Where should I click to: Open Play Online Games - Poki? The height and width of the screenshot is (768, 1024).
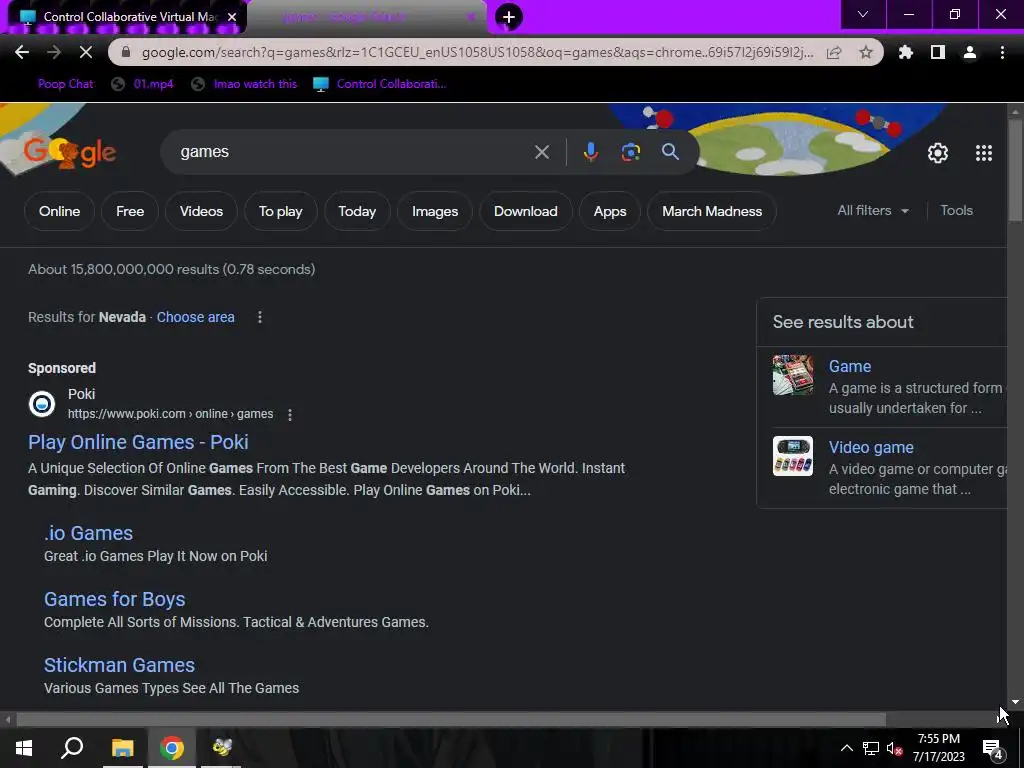tap(138, 442)
